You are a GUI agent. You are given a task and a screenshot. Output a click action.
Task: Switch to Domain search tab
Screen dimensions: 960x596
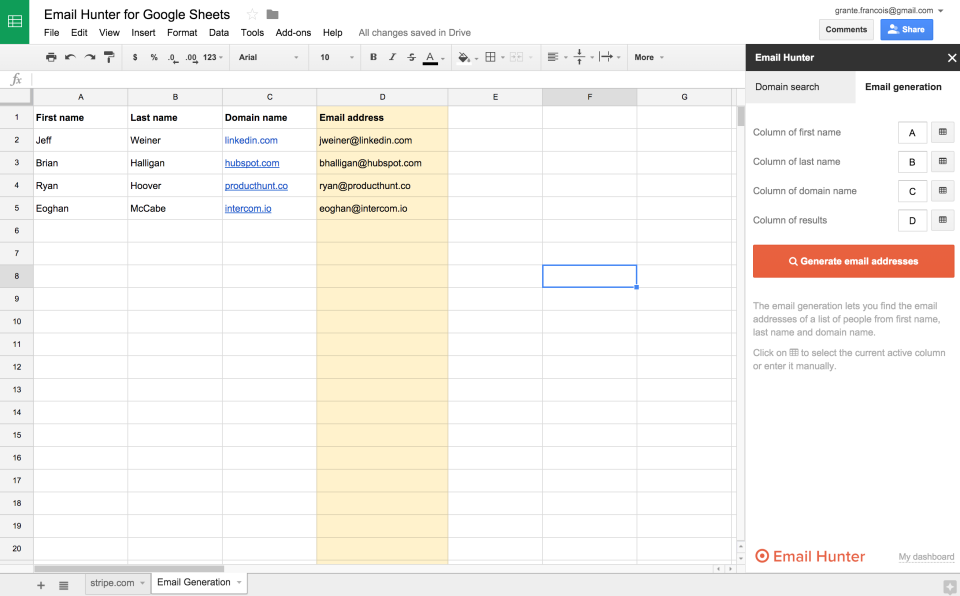[x=800, y=87]
